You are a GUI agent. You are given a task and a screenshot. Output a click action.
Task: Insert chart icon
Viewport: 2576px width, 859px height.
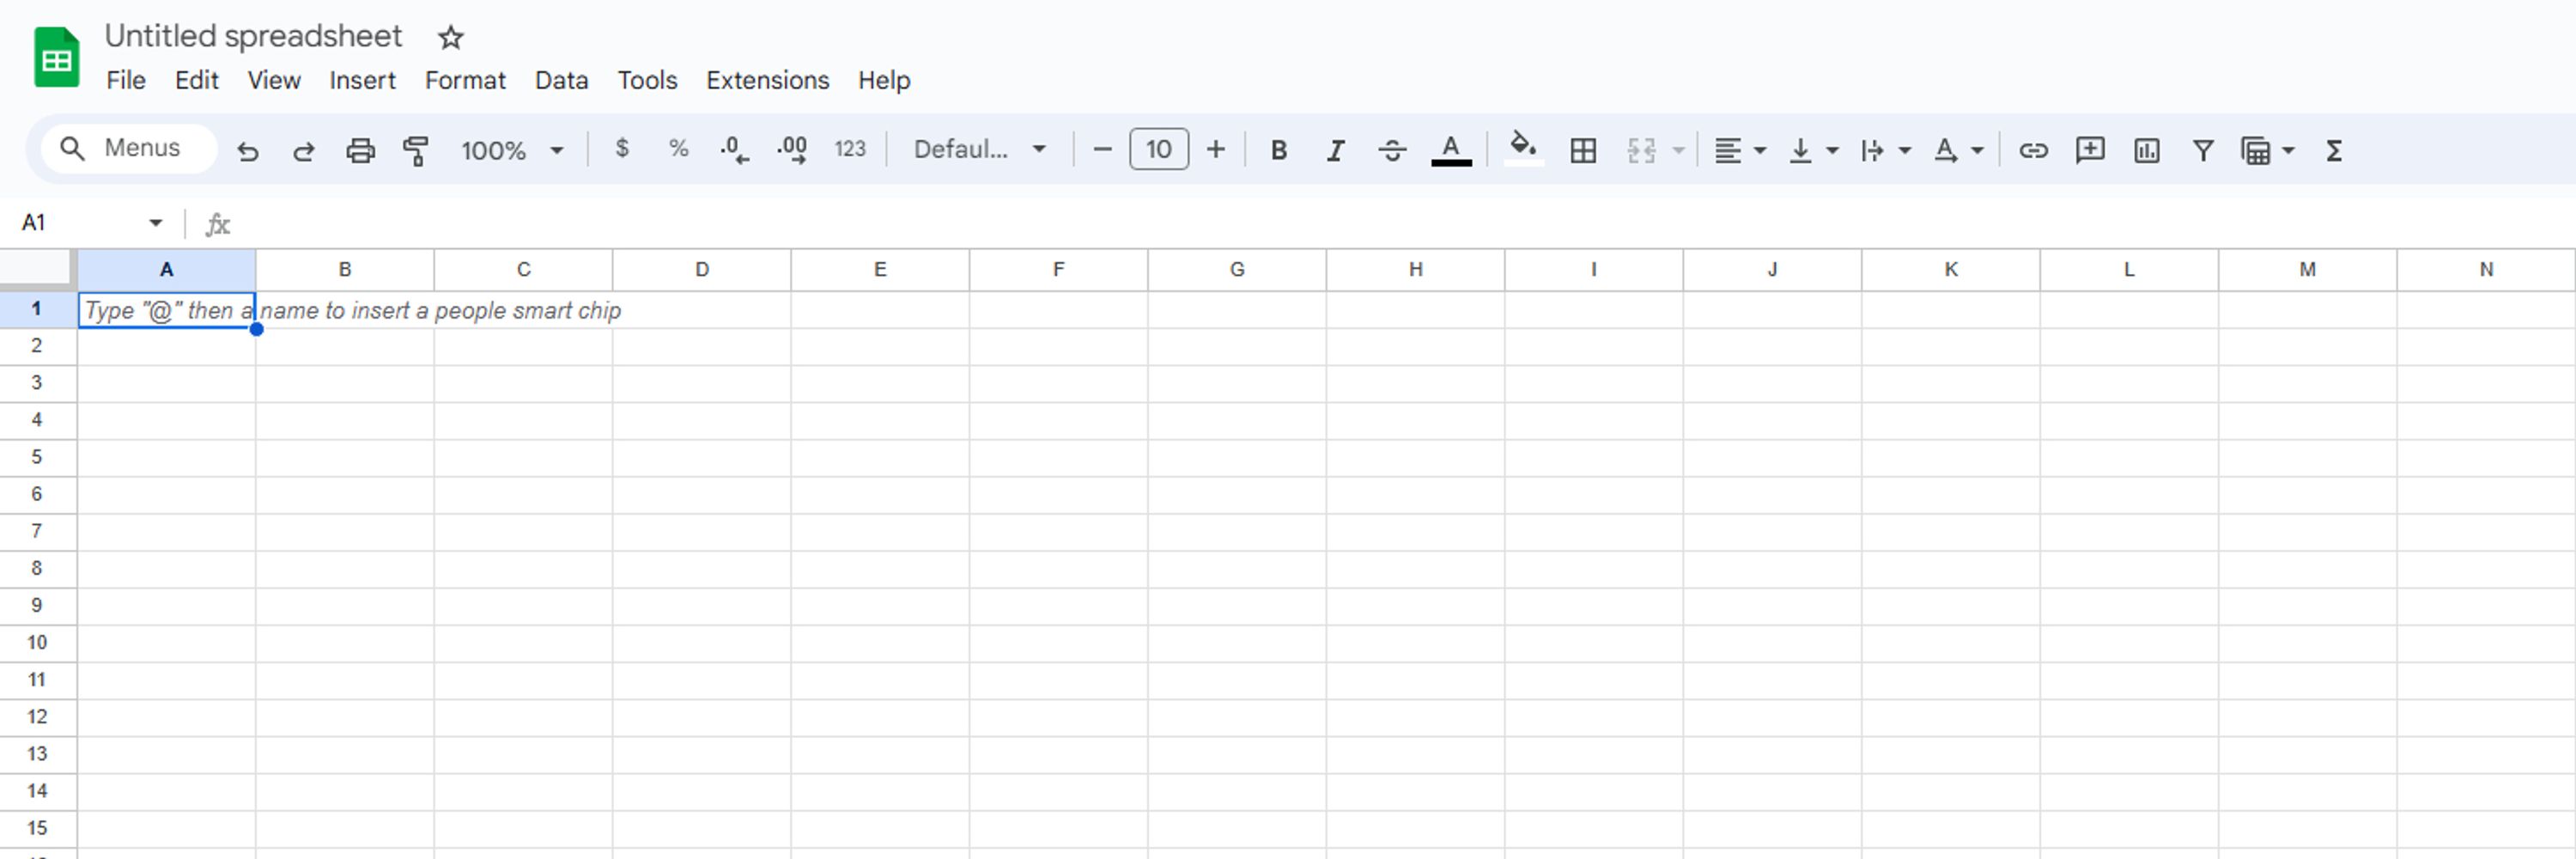coord(2146,150)
